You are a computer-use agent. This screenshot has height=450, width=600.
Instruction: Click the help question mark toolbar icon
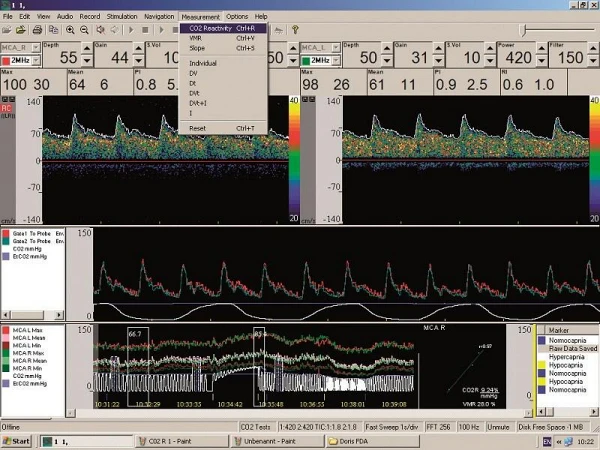point(296,30)
